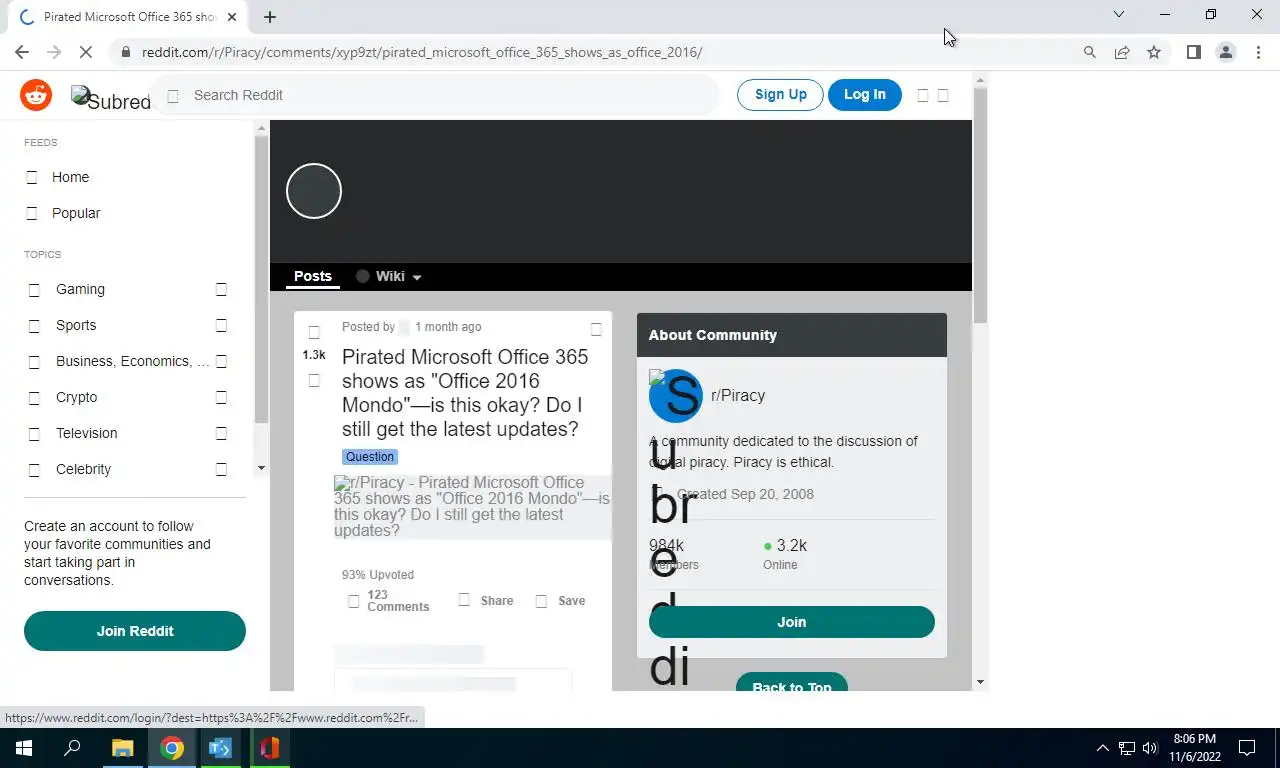This screenshot has width=1280, height=768.
Task: Show hidden system tray icons
Action: click(1103, 748)
